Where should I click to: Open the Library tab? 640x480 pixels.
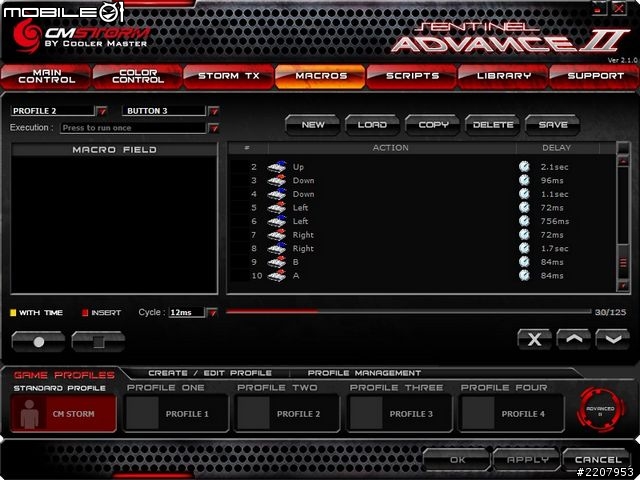coord(503,76)
